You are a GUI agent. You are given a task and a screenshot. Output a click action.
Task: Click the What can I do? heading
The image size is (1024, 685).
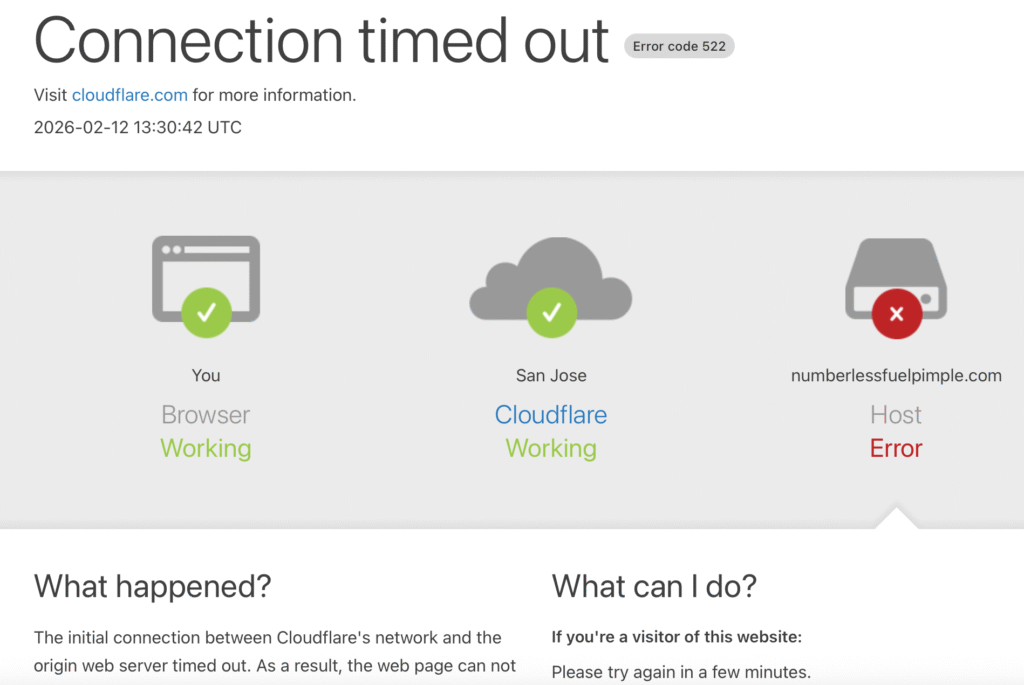pyautogui.click(x=654, y=586)
